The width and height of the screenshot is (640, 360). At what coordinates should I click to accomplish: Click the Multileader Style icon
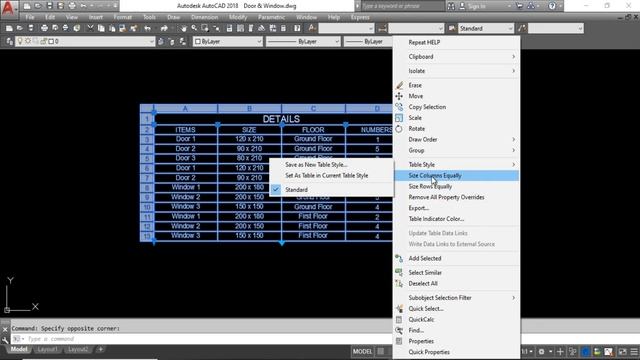(x=522, y=28)
